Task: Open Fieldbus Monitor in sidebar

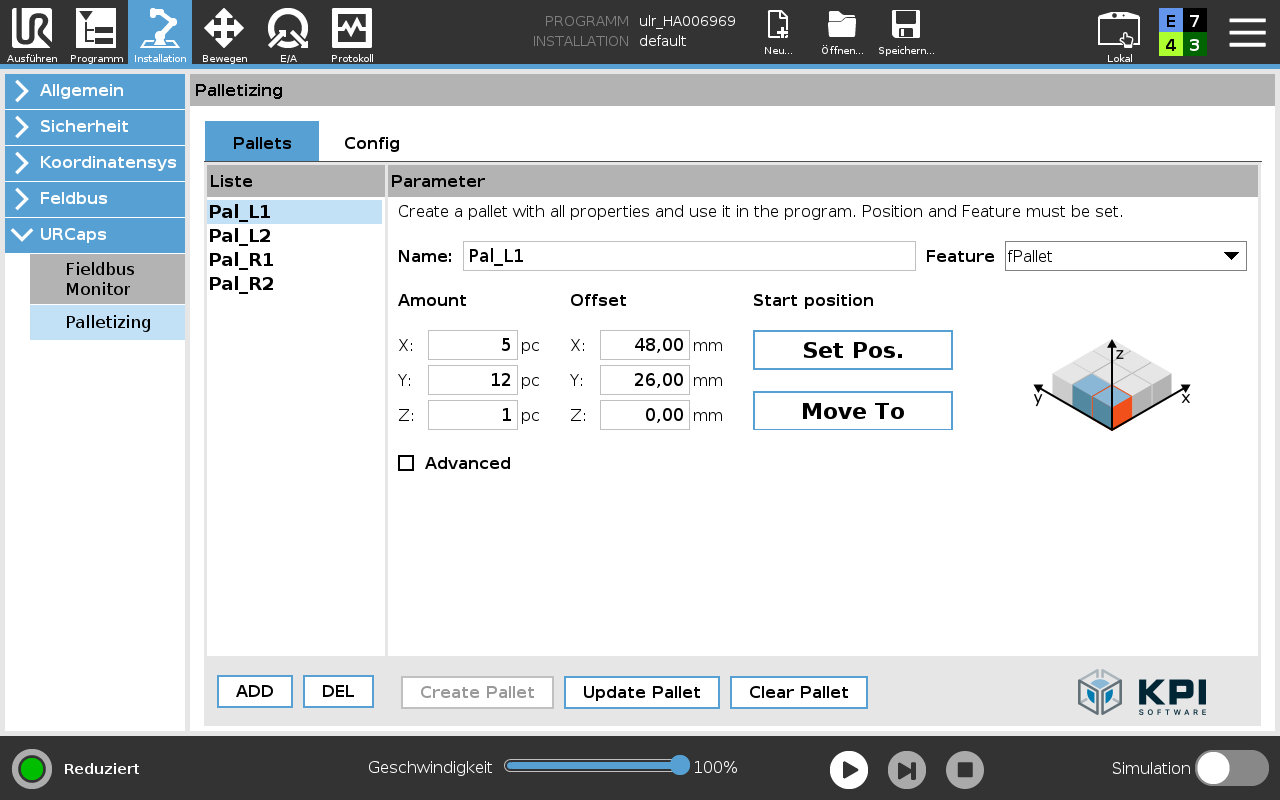Action: click(x=107, y=279)
